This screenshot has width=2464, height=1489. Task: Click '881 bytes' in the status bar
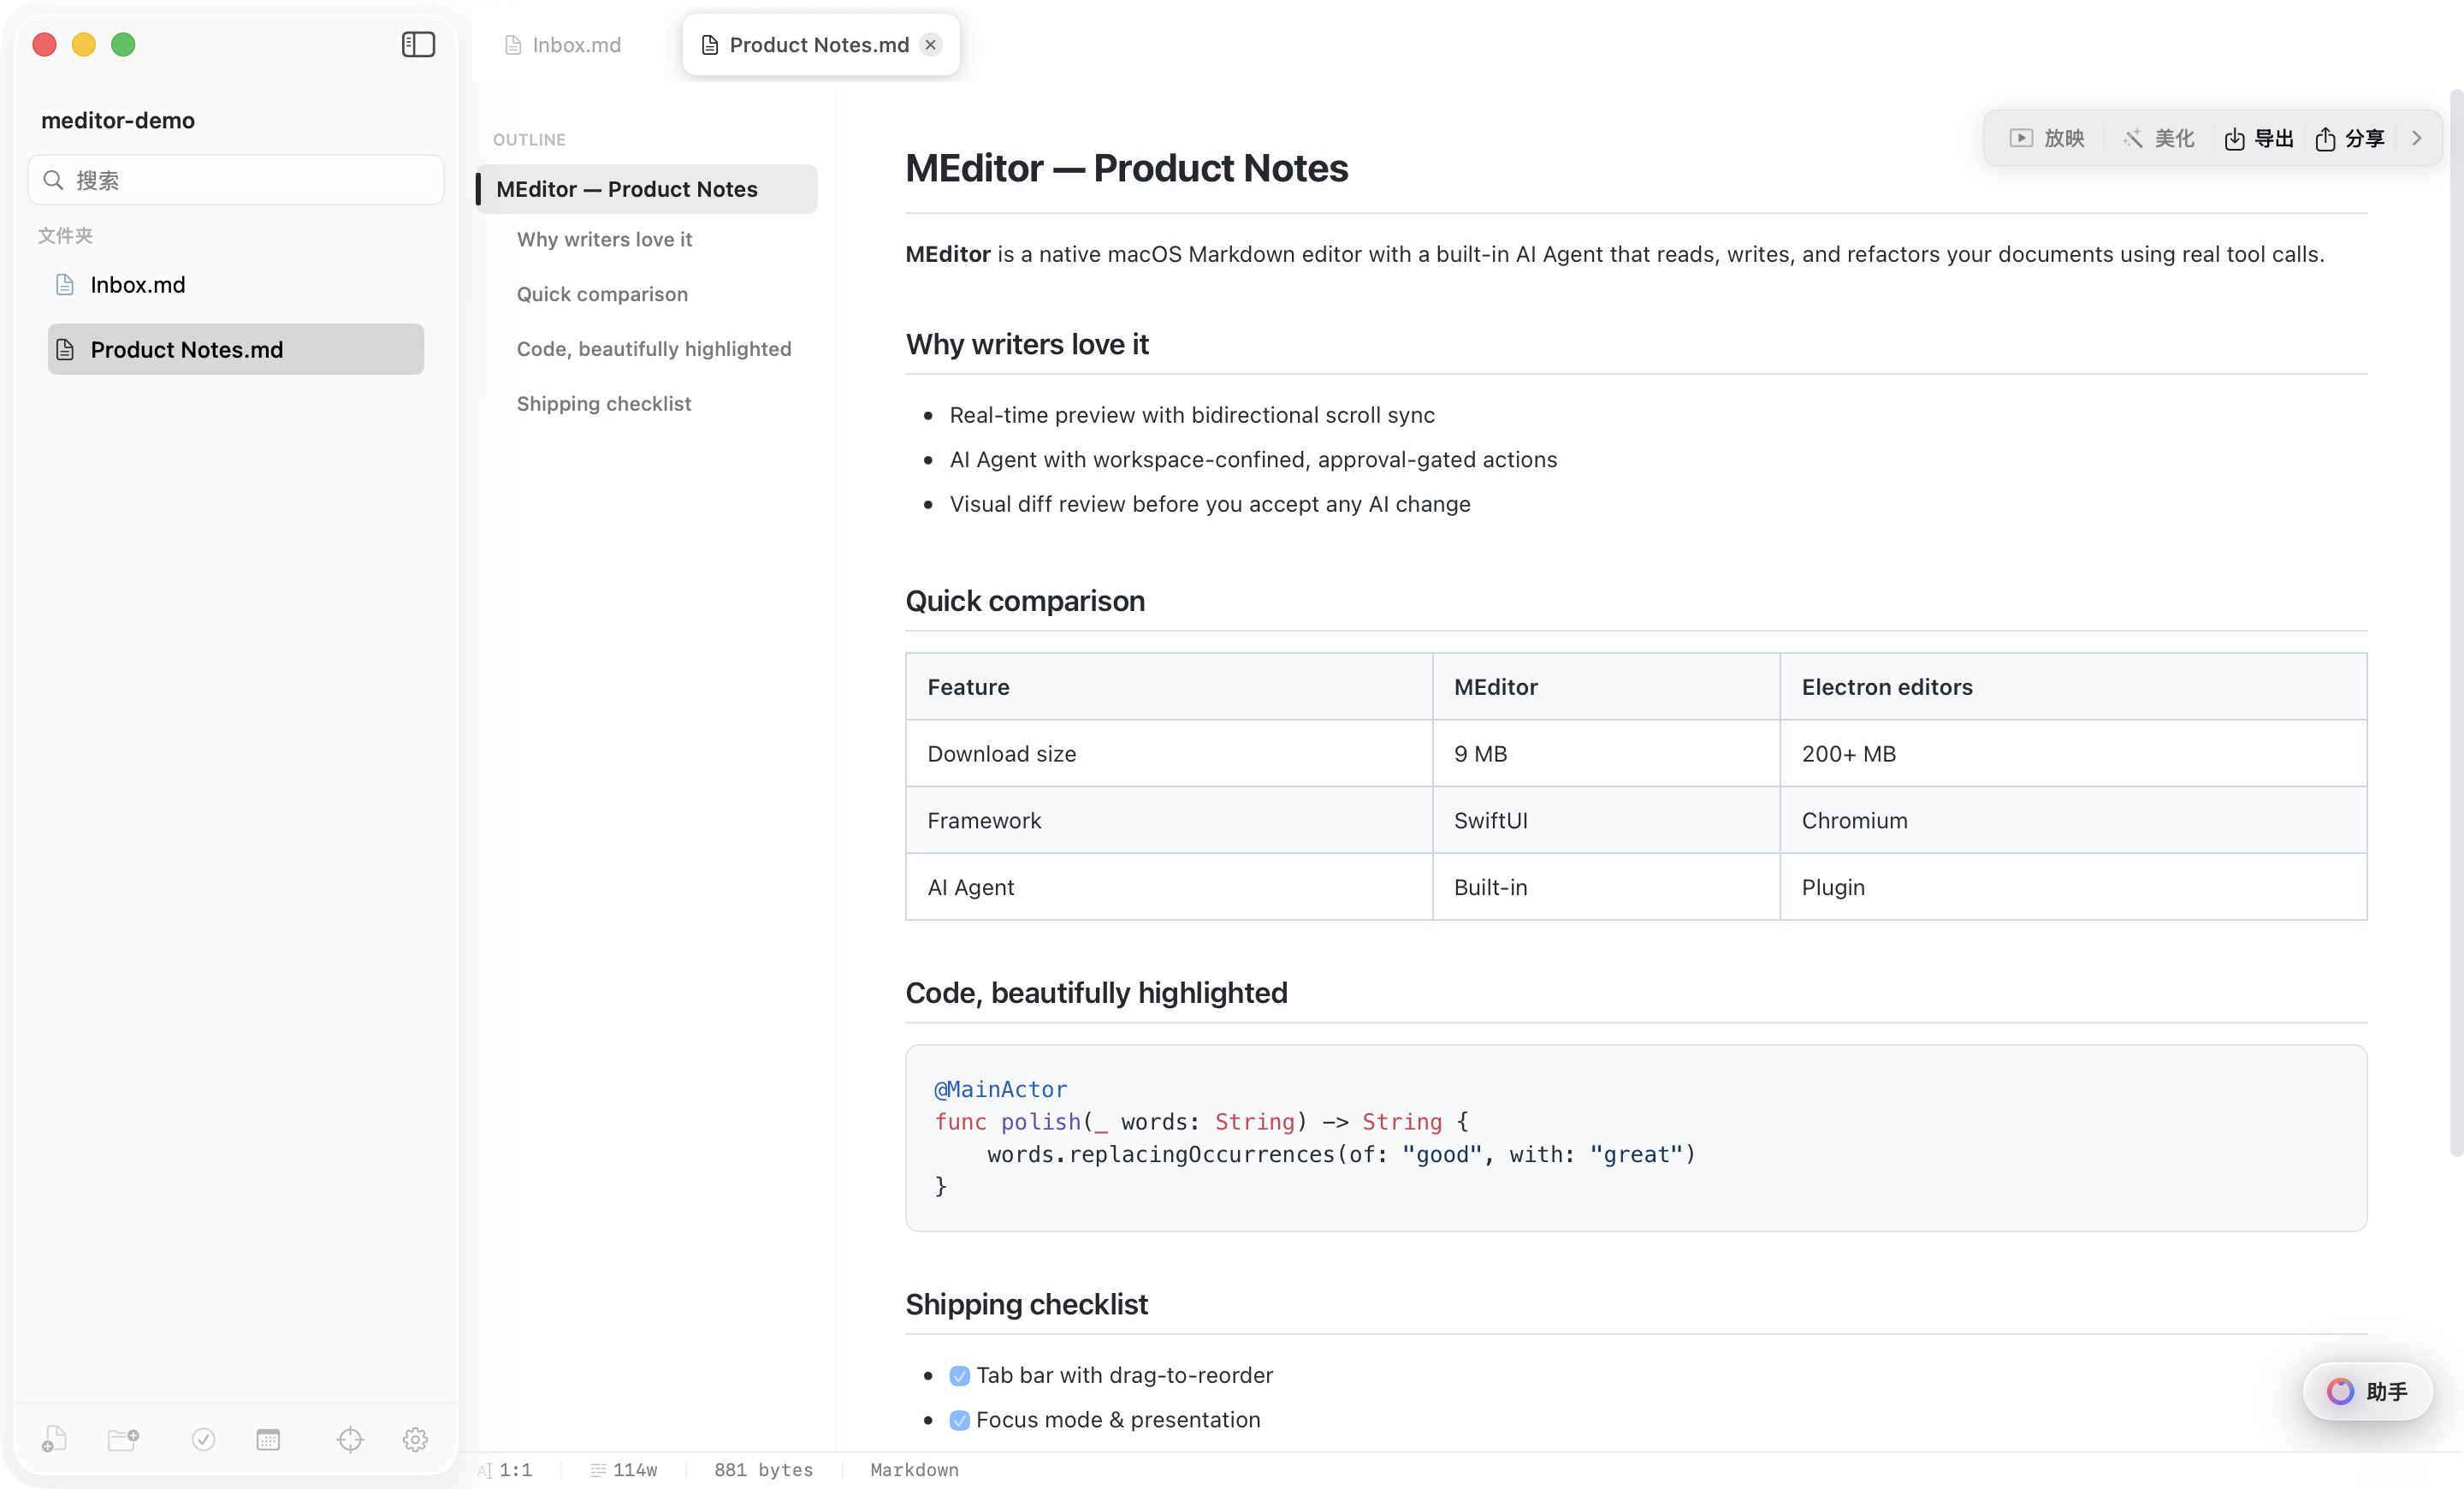point(763,1470)
